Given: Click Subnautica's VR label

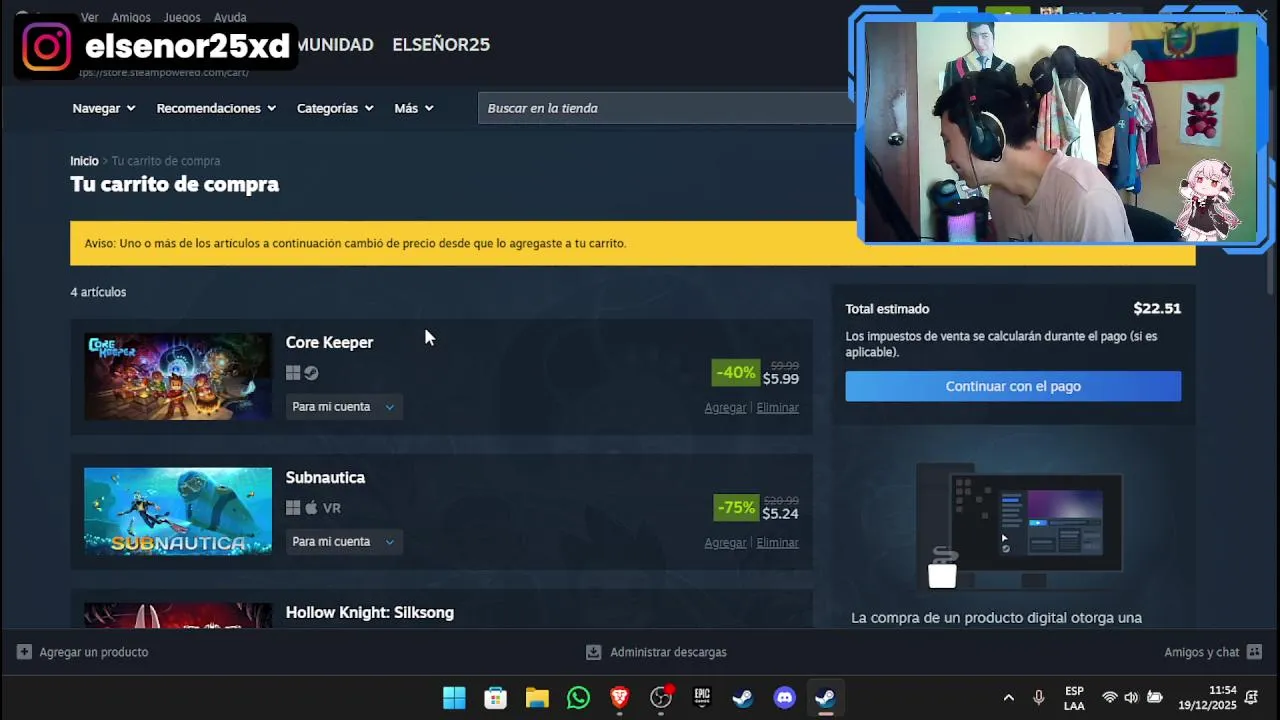Looking at the screenshot, I should pyautogui.click(x=332, y=508).
